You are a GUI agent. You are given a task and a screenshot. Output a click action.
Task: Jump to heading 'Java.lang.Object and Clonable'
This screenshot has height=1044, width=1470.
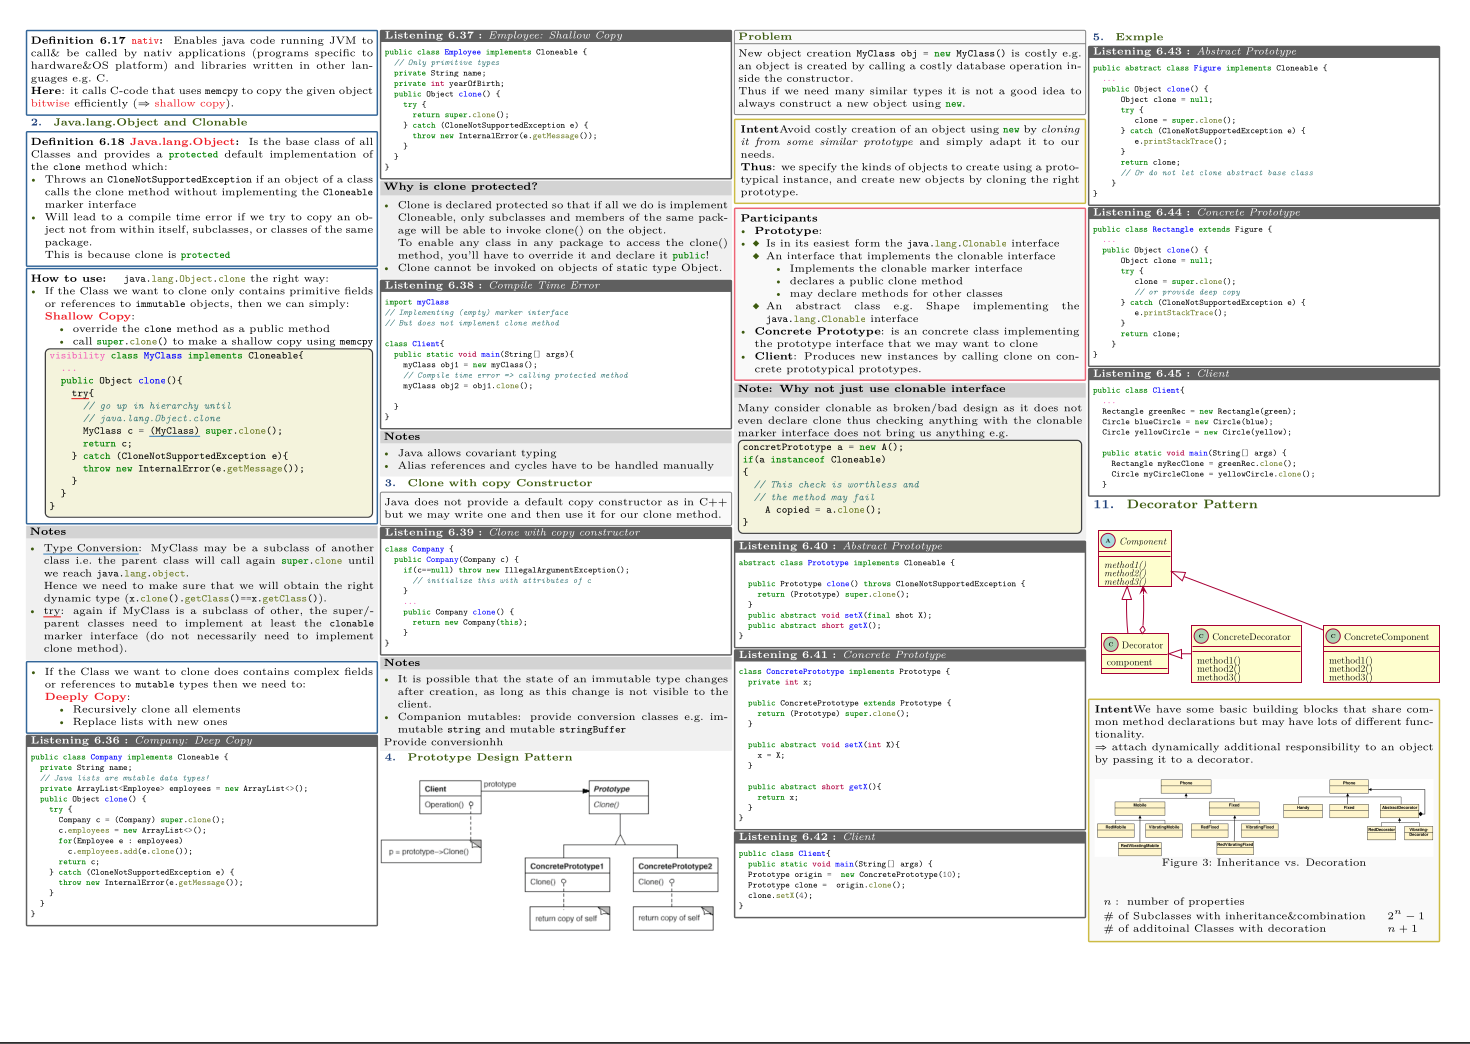pyautogui.click(x=150, y=122)
